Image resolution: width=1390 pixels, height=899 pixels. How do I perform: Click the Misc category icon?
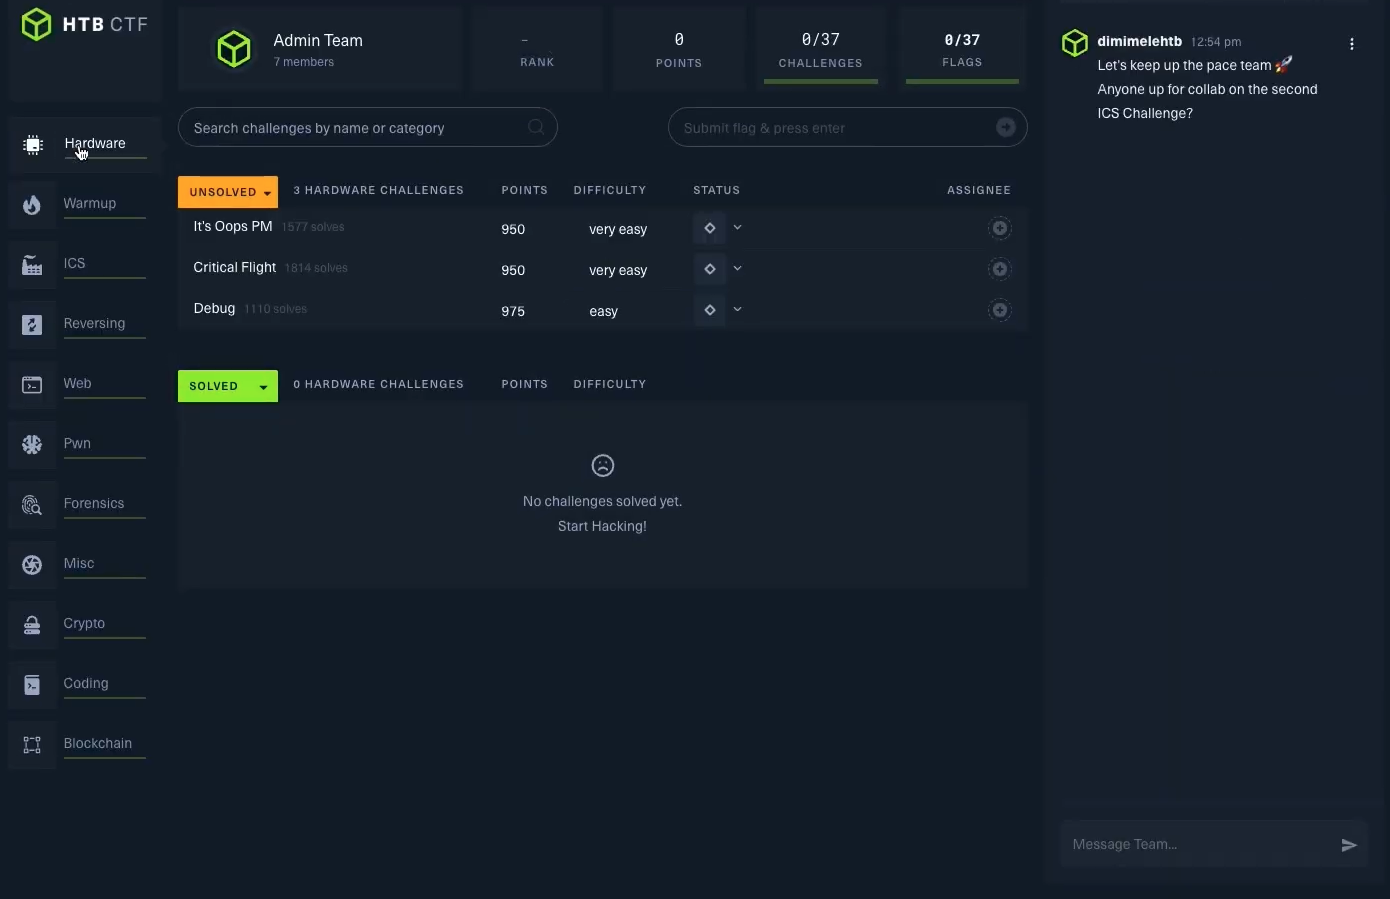[x=32, y=565]
